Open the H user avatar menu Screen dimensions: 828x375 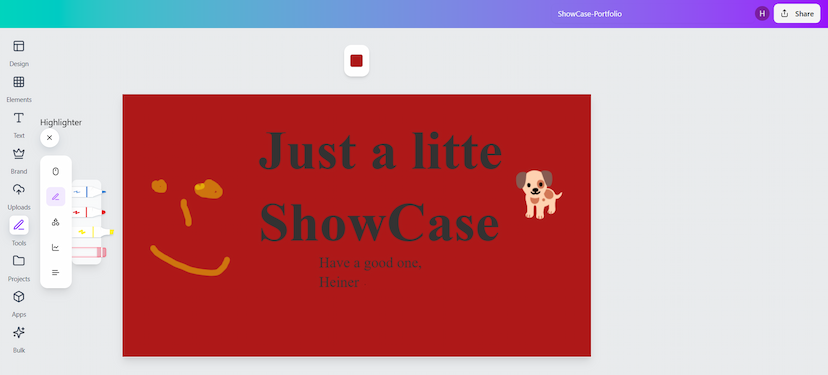[762, 14]
